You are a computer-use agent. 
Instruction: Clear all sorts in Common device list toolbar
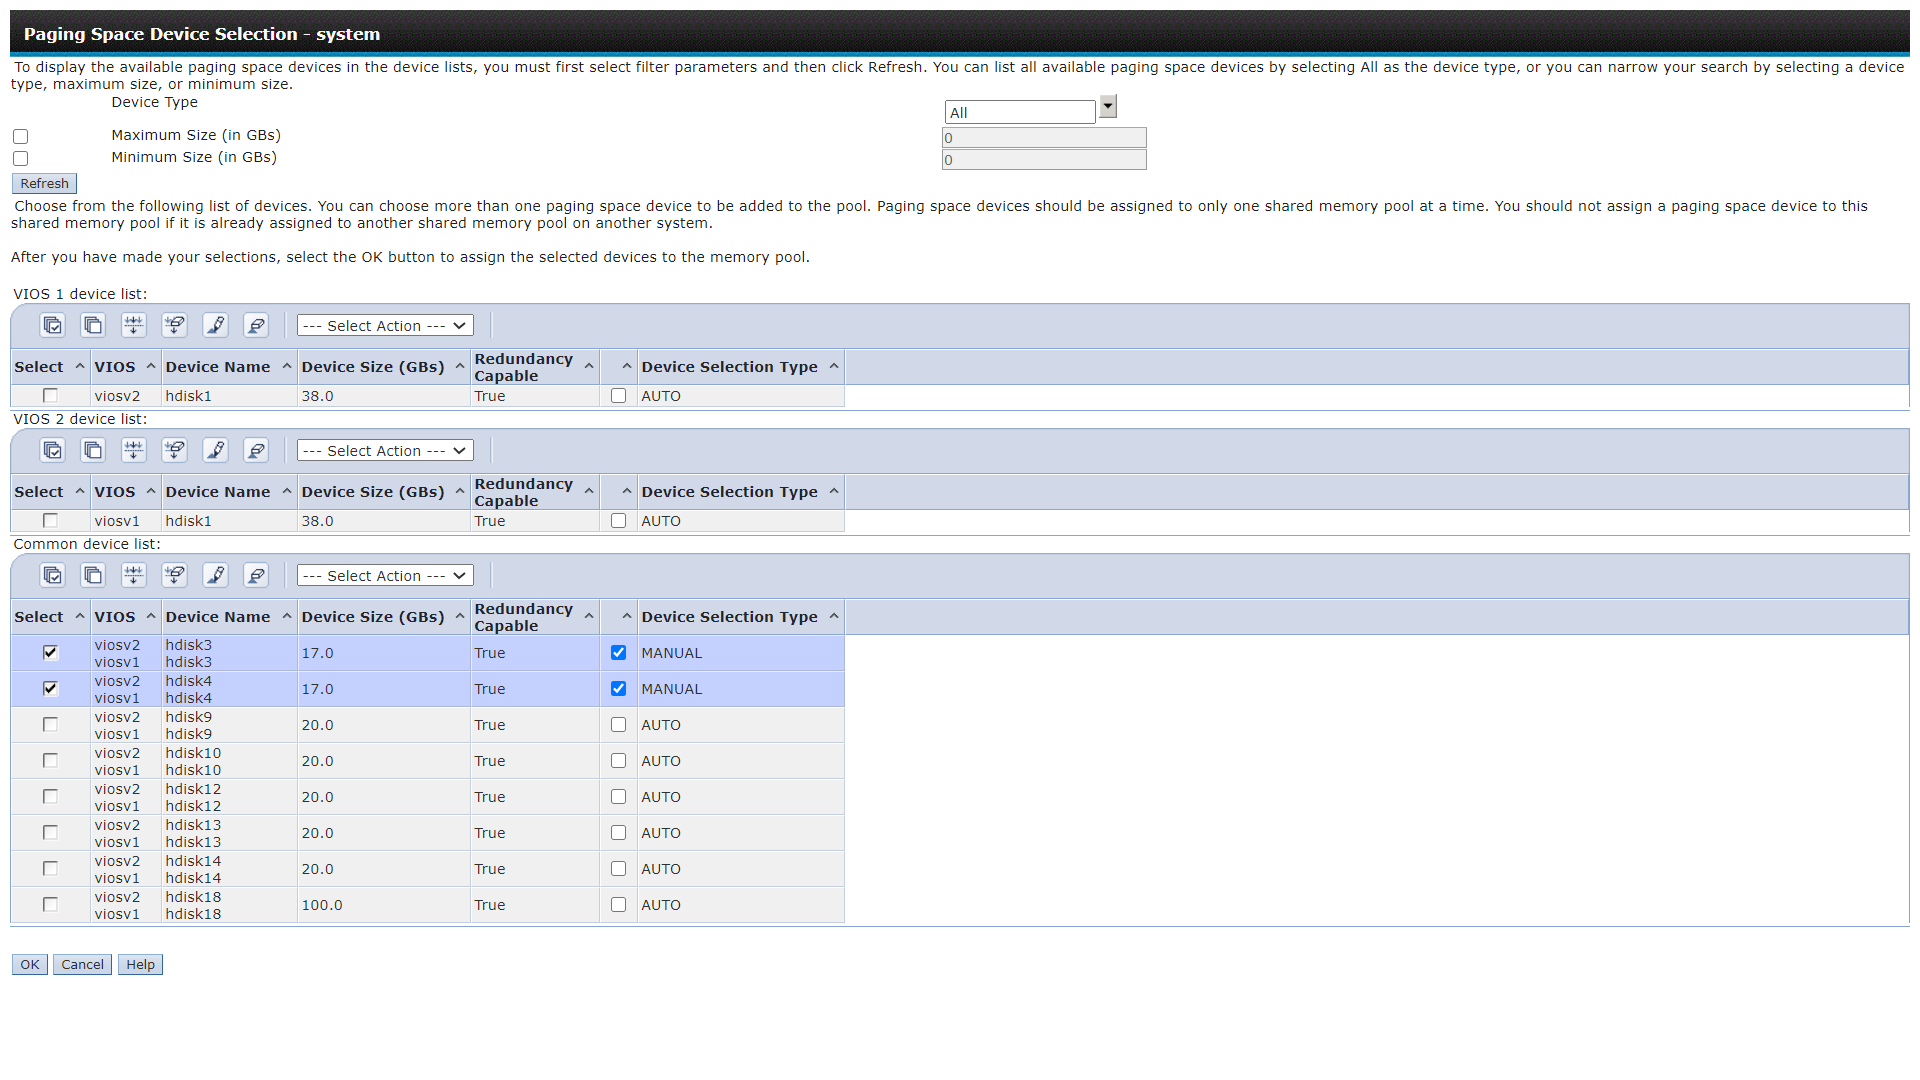pos(256,575)
